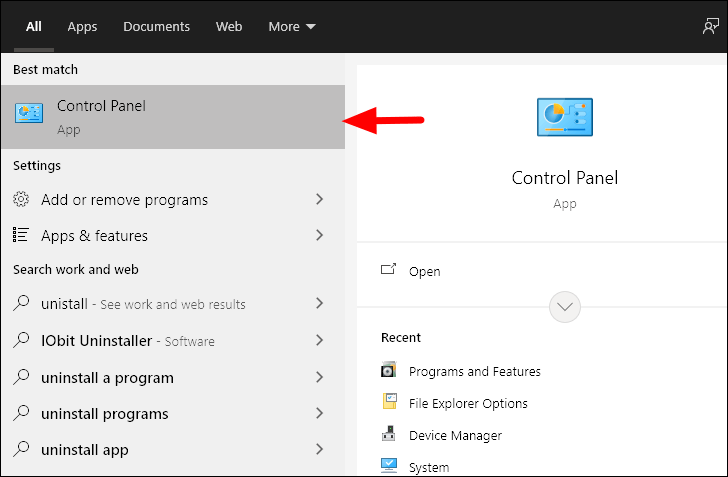Open Add or remove programs setting
The image size is (728, 477).
[173, 199]
